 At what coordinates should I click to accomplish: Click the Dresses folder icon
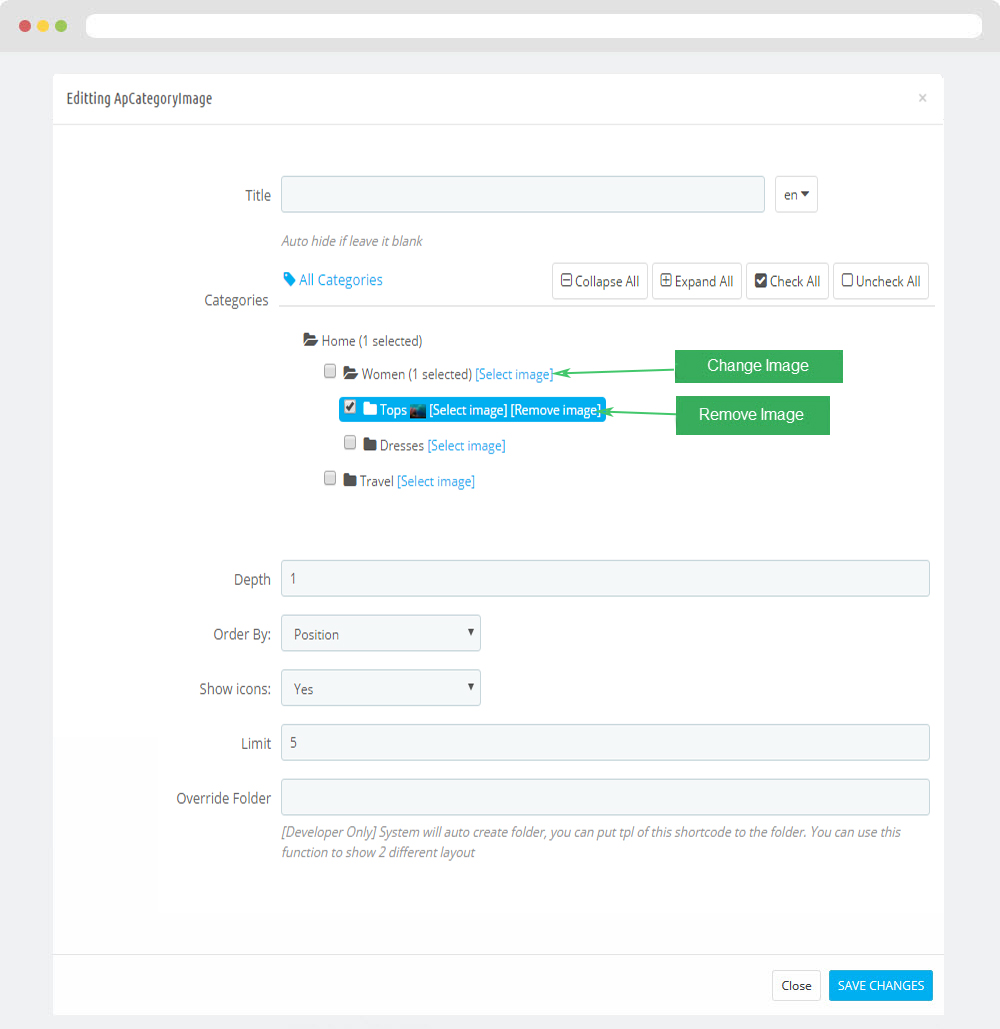(370, 444)
